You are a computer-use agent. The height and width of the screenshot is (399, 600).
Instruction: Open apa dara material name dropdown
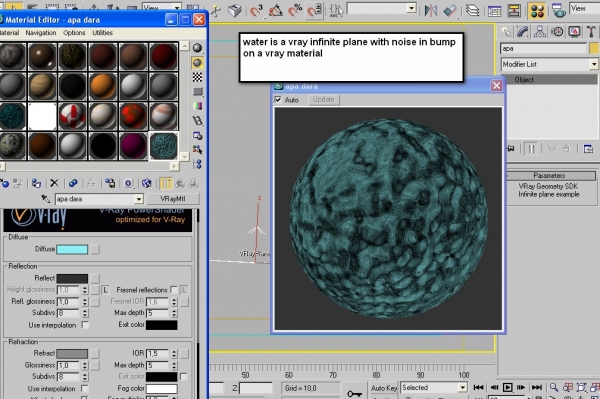pyautogui.click(x=139, y=199)
